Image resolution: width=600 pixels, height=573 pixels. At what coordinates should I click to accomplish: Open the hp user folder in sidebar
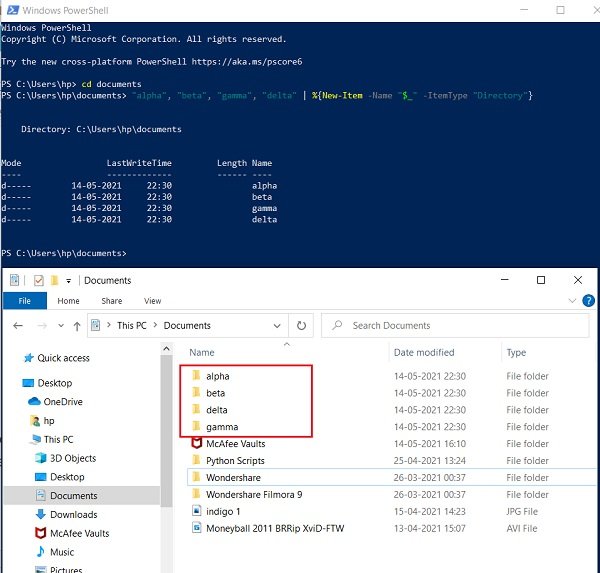[49, 421]
